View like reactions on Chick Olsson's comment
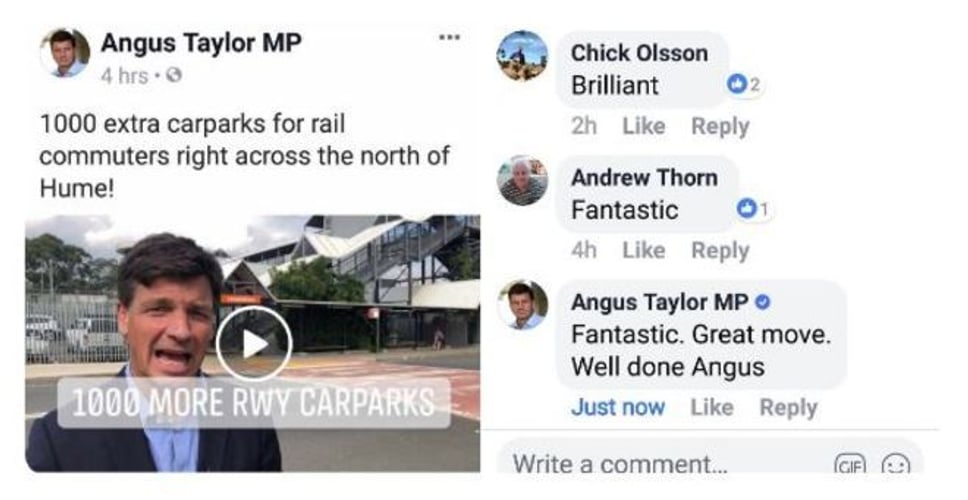Image resolution: width=968 pixels, height=500 pixels. (744, 86)
